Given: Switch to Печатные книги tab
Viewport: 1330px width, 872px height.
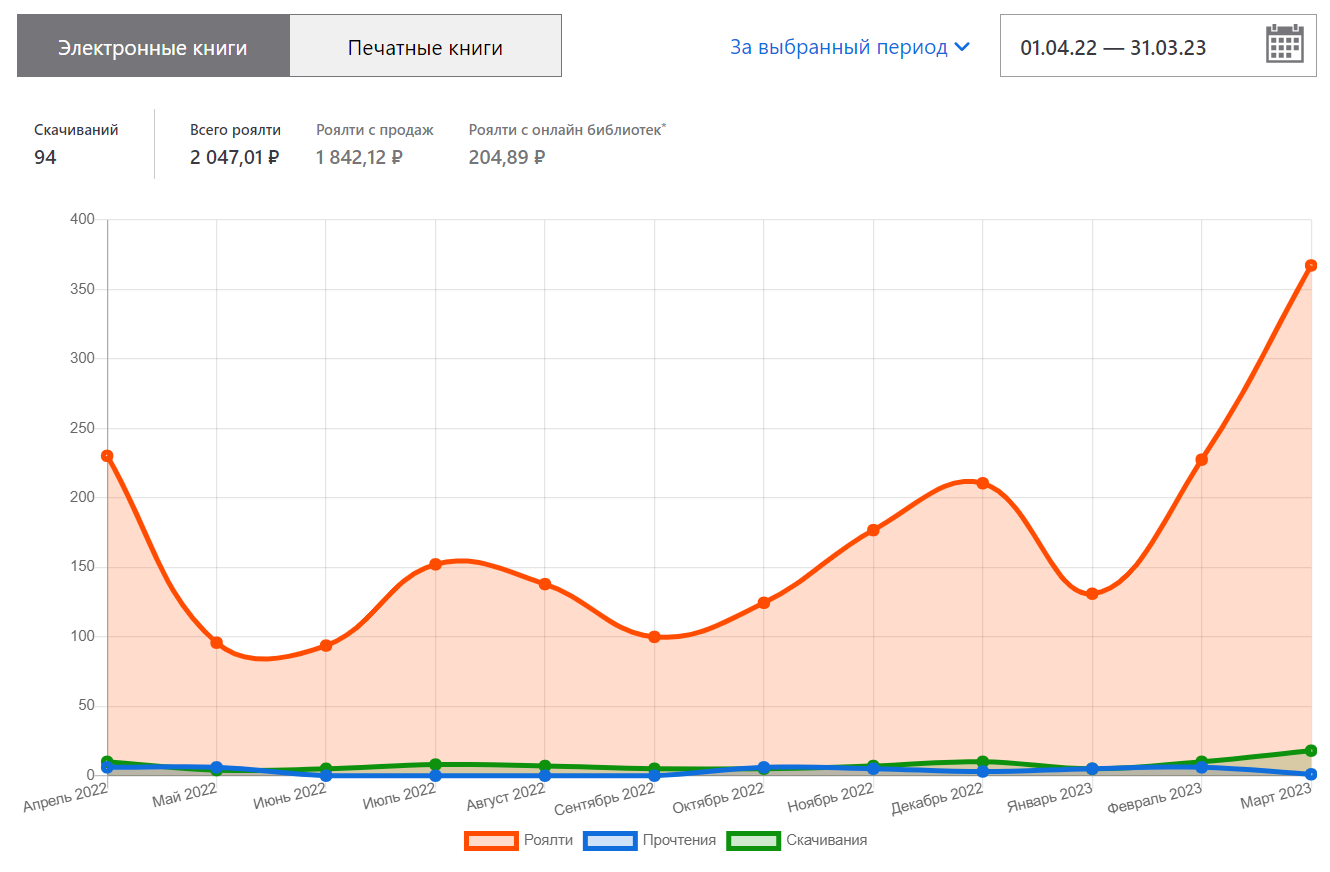Looking at the screenshot, I should 425,47.
